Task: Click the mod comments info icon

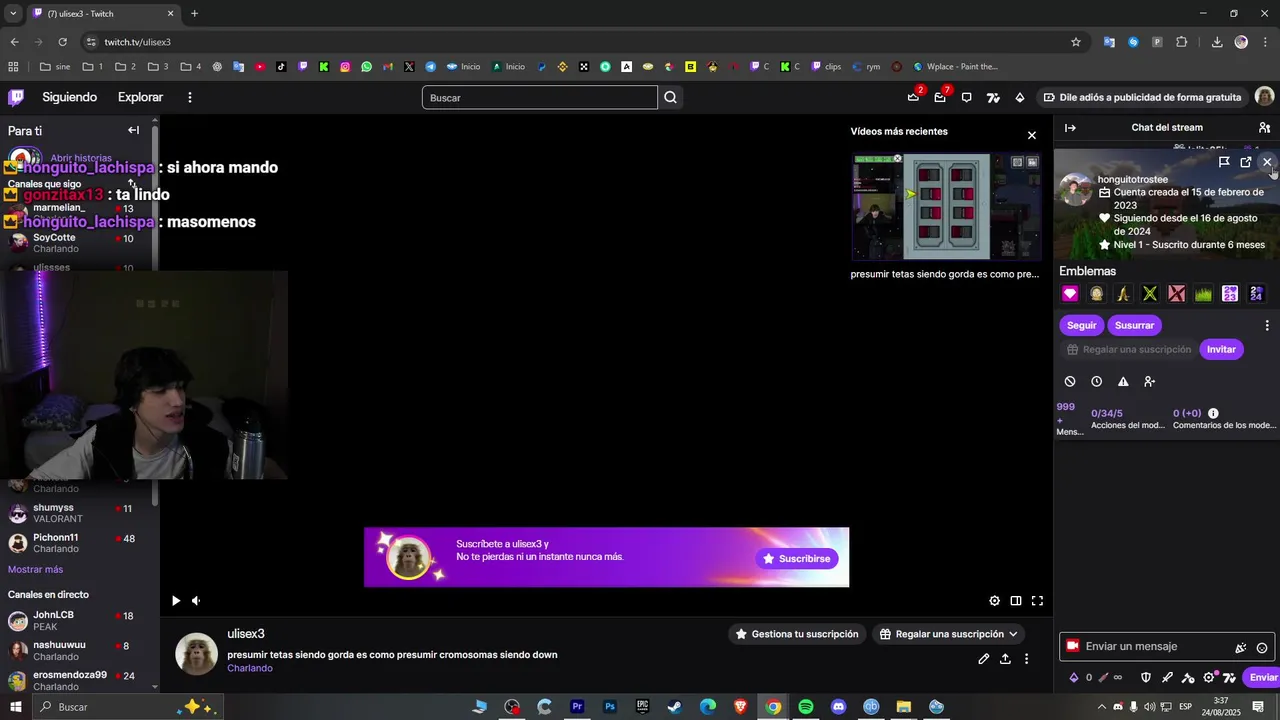Action: point(1213,413)
